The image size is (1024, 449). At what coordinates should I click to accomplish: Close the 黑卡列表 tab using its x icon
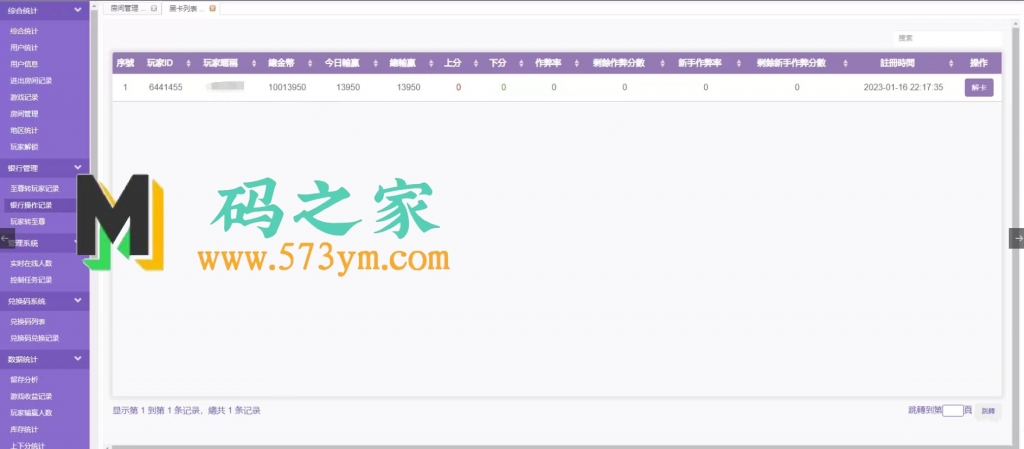(212, 8)
